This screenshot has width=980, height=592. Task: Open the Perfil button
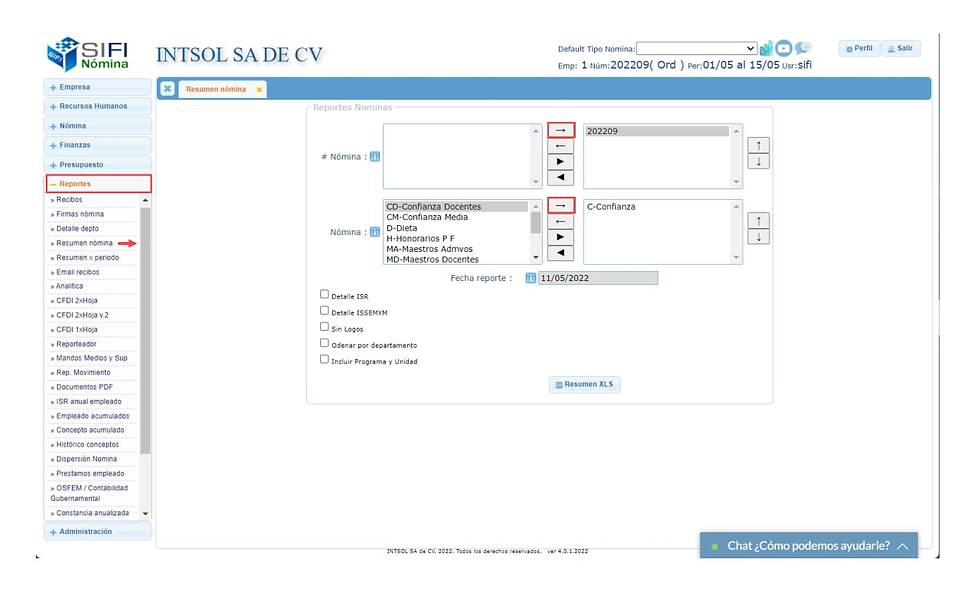859,48
